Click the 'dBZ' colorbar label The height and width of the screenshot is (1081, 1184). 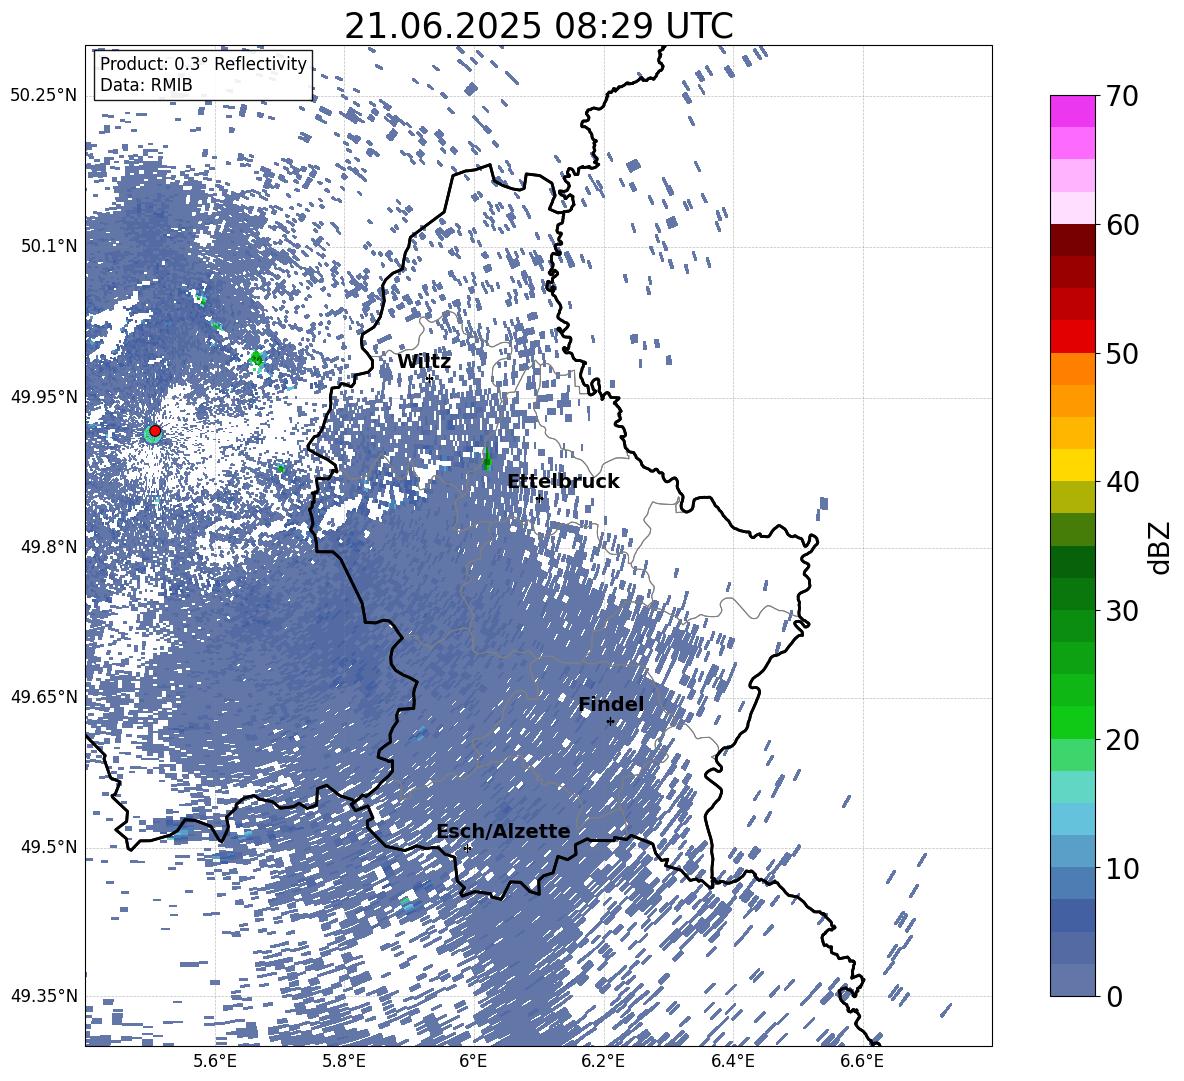[x=1161, y=547]
